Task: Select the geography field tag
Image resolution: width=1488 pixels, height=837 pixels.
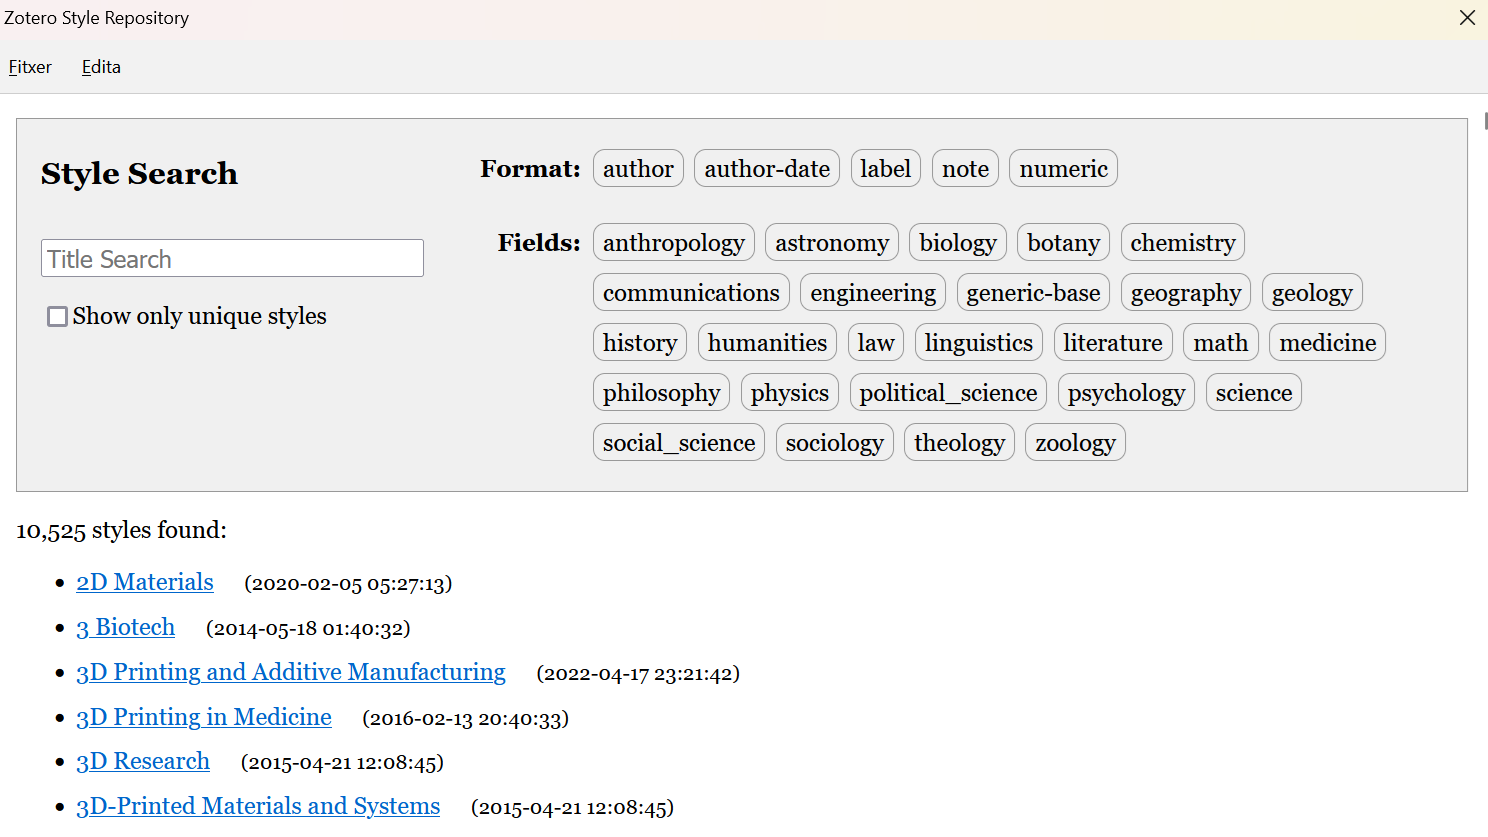Action: coord(1186,293)
